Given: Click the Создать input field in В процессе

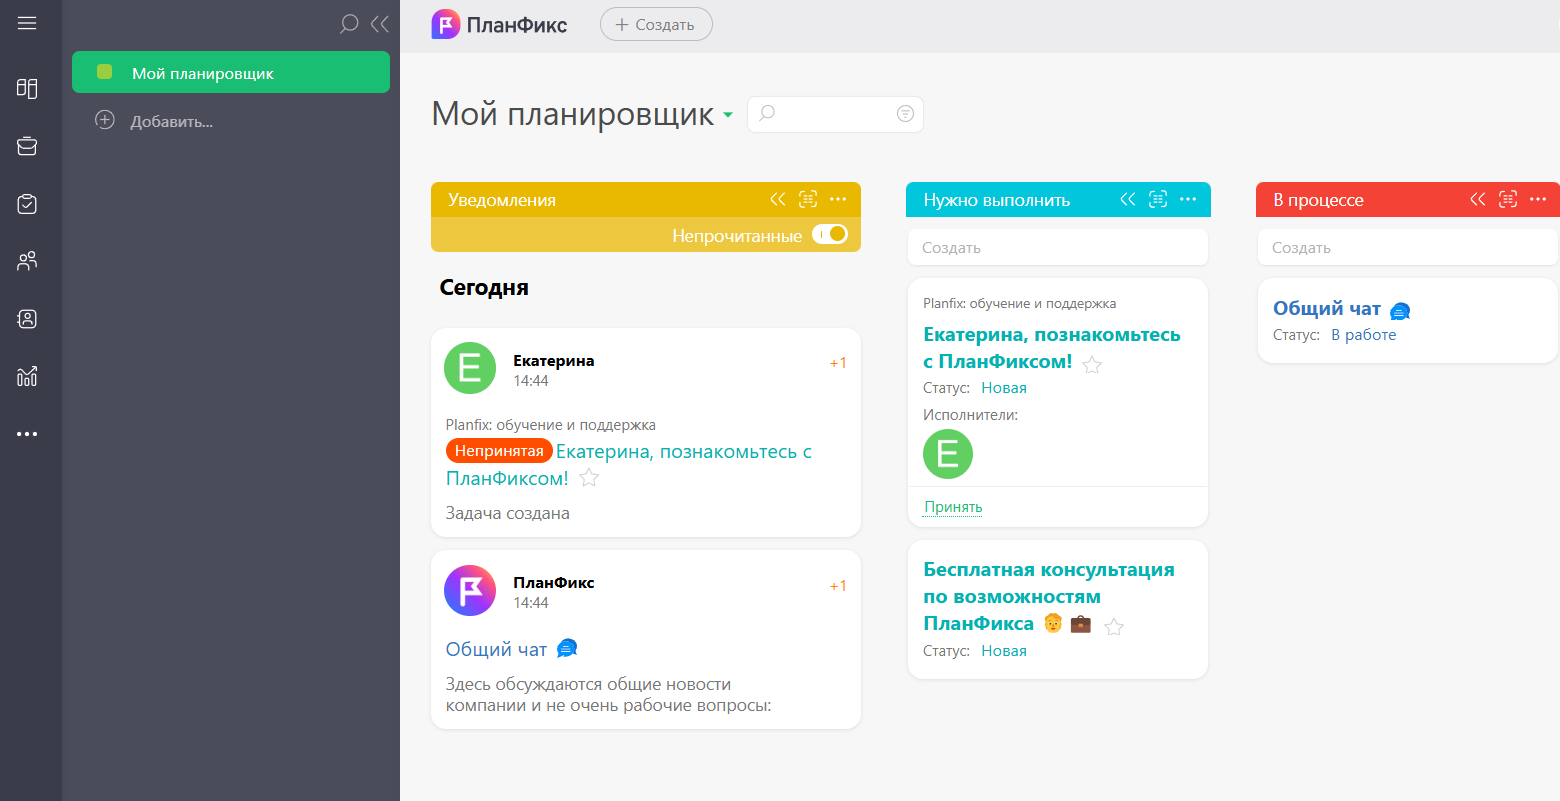Looking at the screenshot, I should tap(1407, 247).
